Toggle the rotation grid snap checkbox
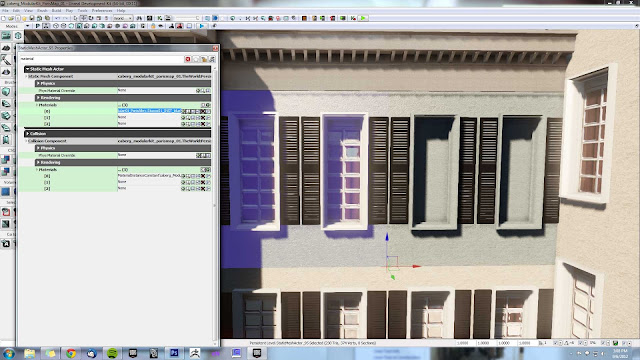The image size is (640, 360). point(581,343)
